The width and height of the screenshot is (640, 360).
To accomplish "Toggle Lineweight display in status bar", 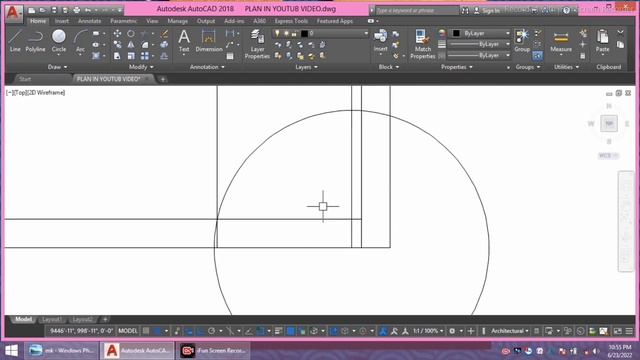I will [278, 331].
